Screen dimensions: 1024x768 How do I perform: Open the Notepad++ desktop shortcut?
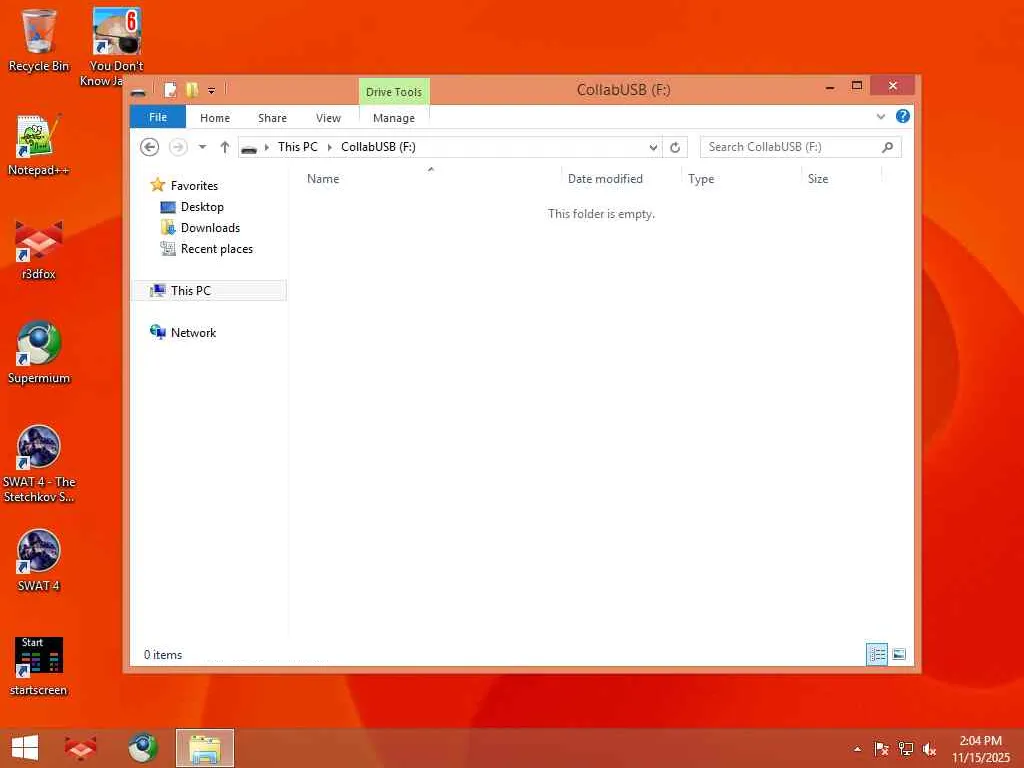39,145
